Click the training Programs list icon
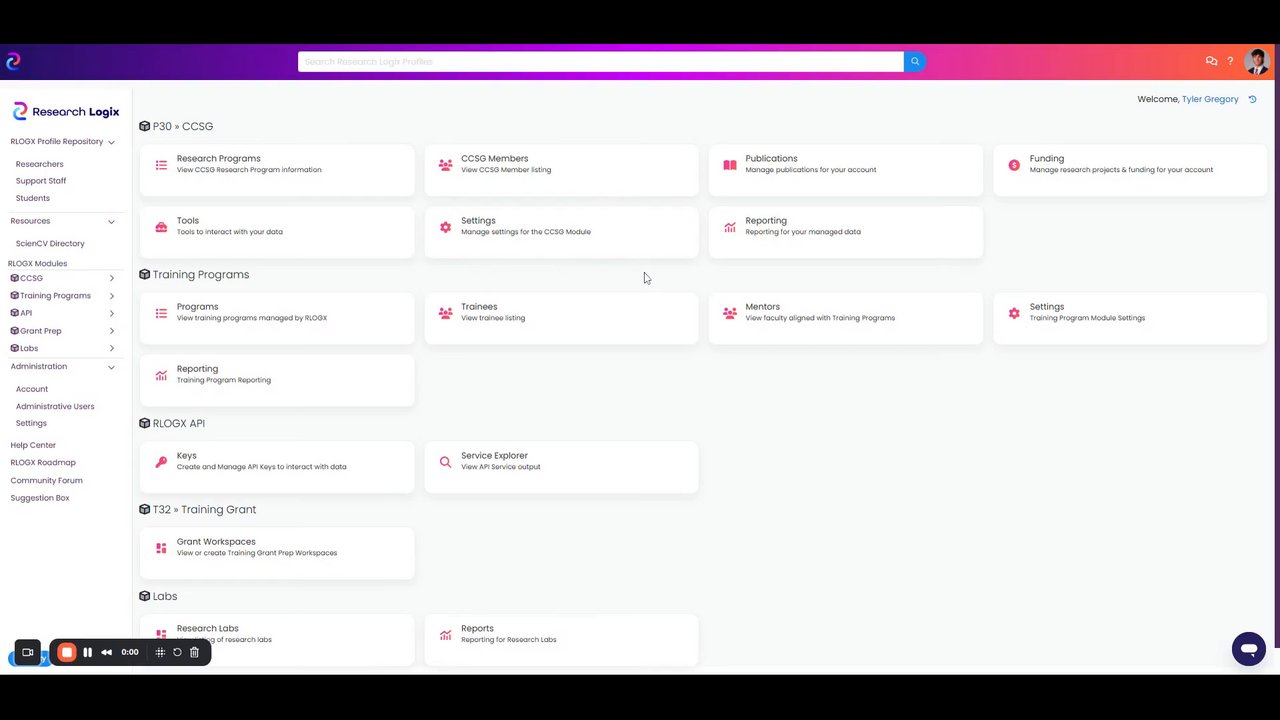Screen dimensions: 1280x720 tap(161, 313)
